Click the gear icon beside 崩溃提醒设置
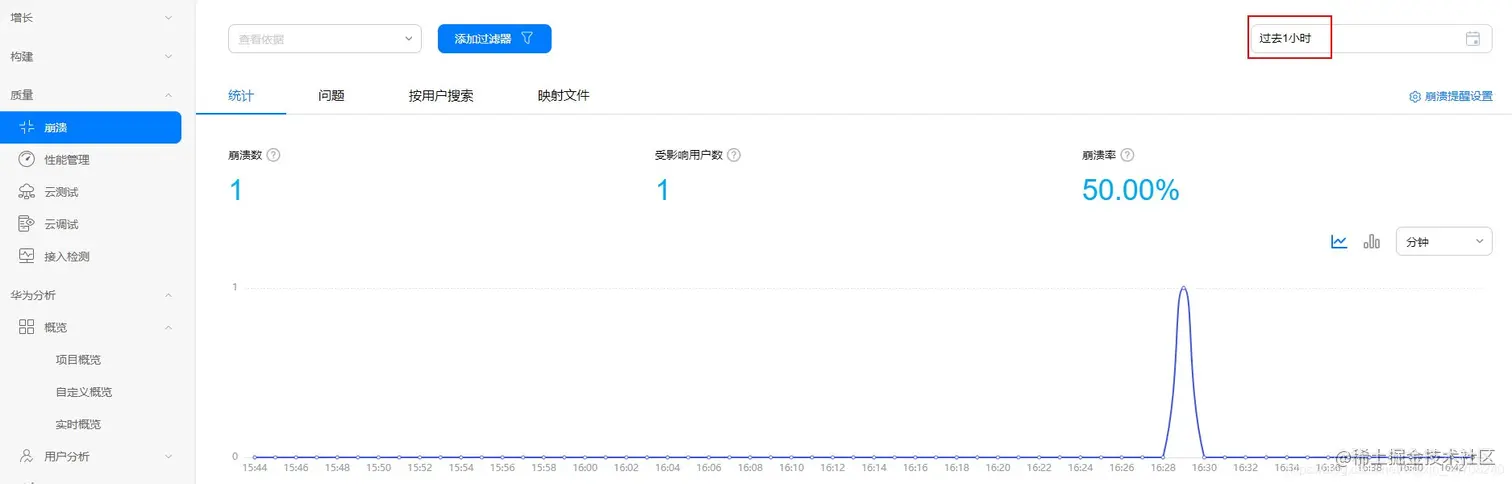This screenshot has width=1512, height=484. [1415, 97]
